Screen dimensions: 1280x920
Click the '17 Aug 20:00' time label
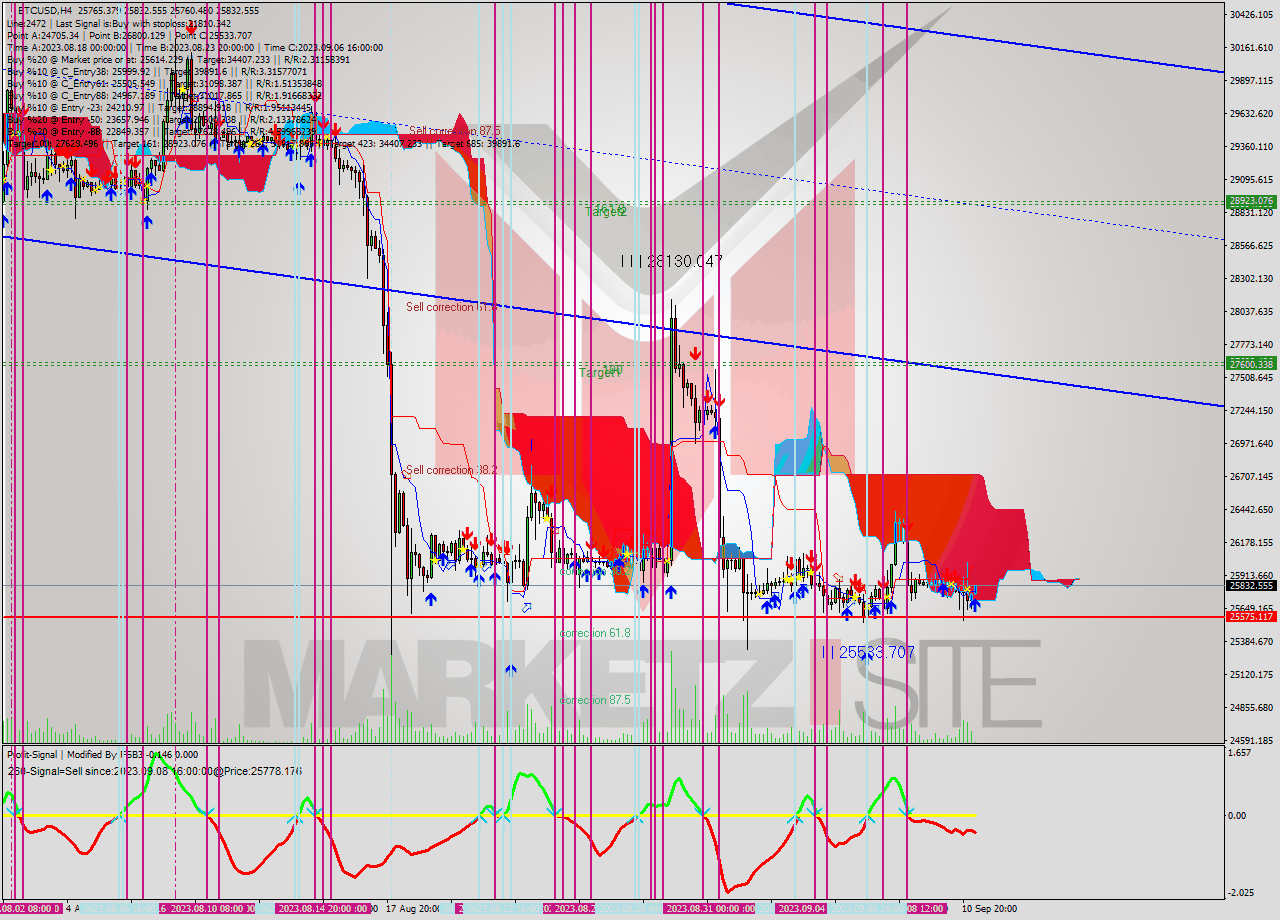pyautogui.click(x=412, y=909)
